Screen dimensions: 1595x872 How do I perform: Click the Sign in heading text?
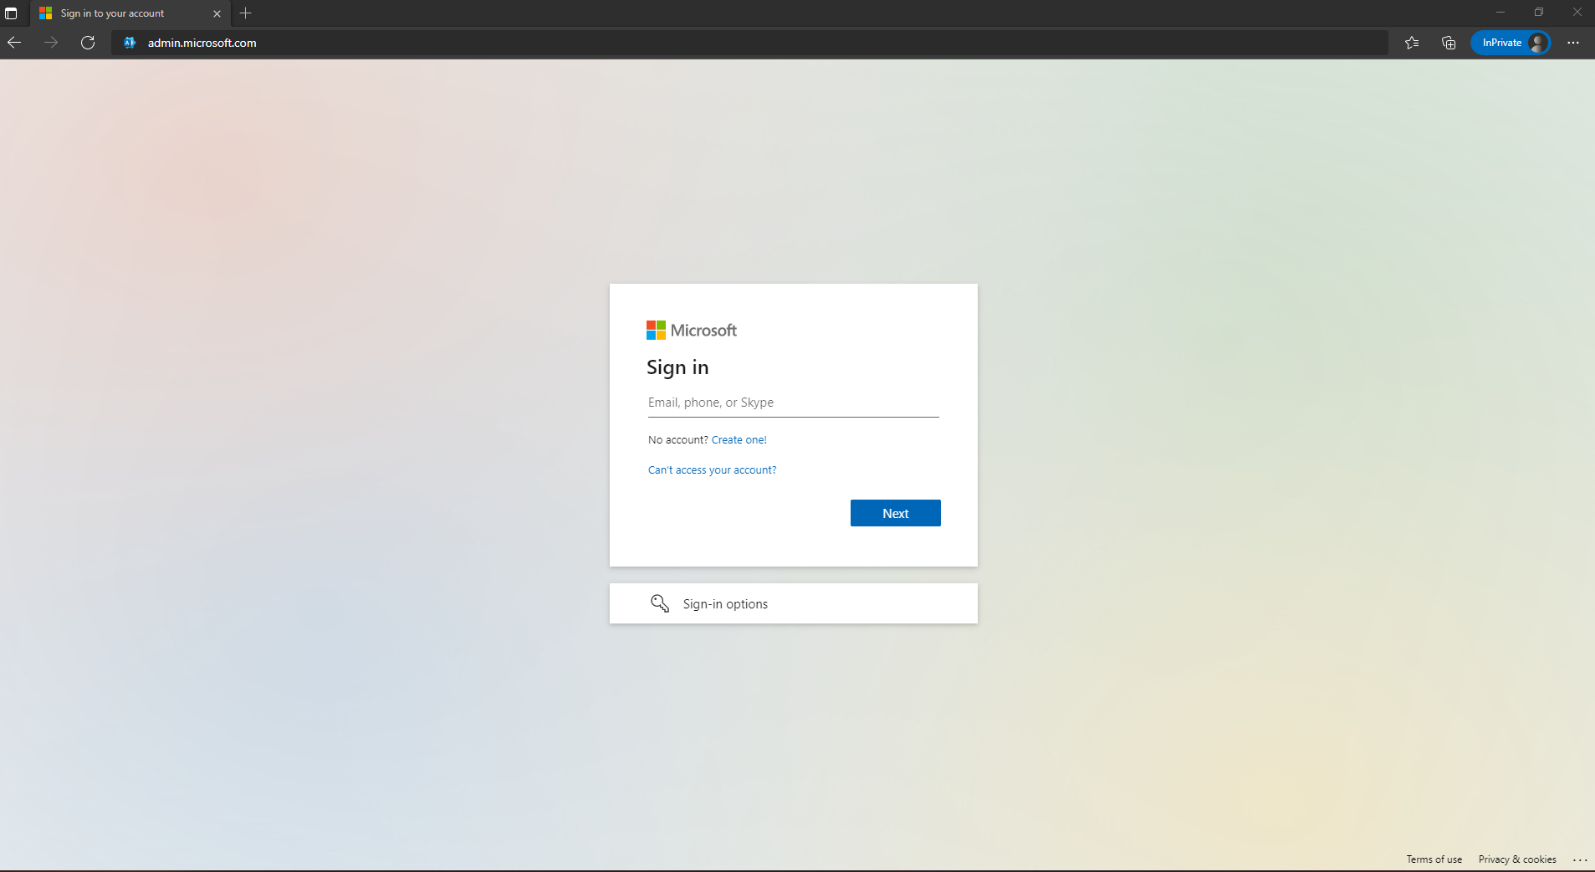click(x=677, y=367)
